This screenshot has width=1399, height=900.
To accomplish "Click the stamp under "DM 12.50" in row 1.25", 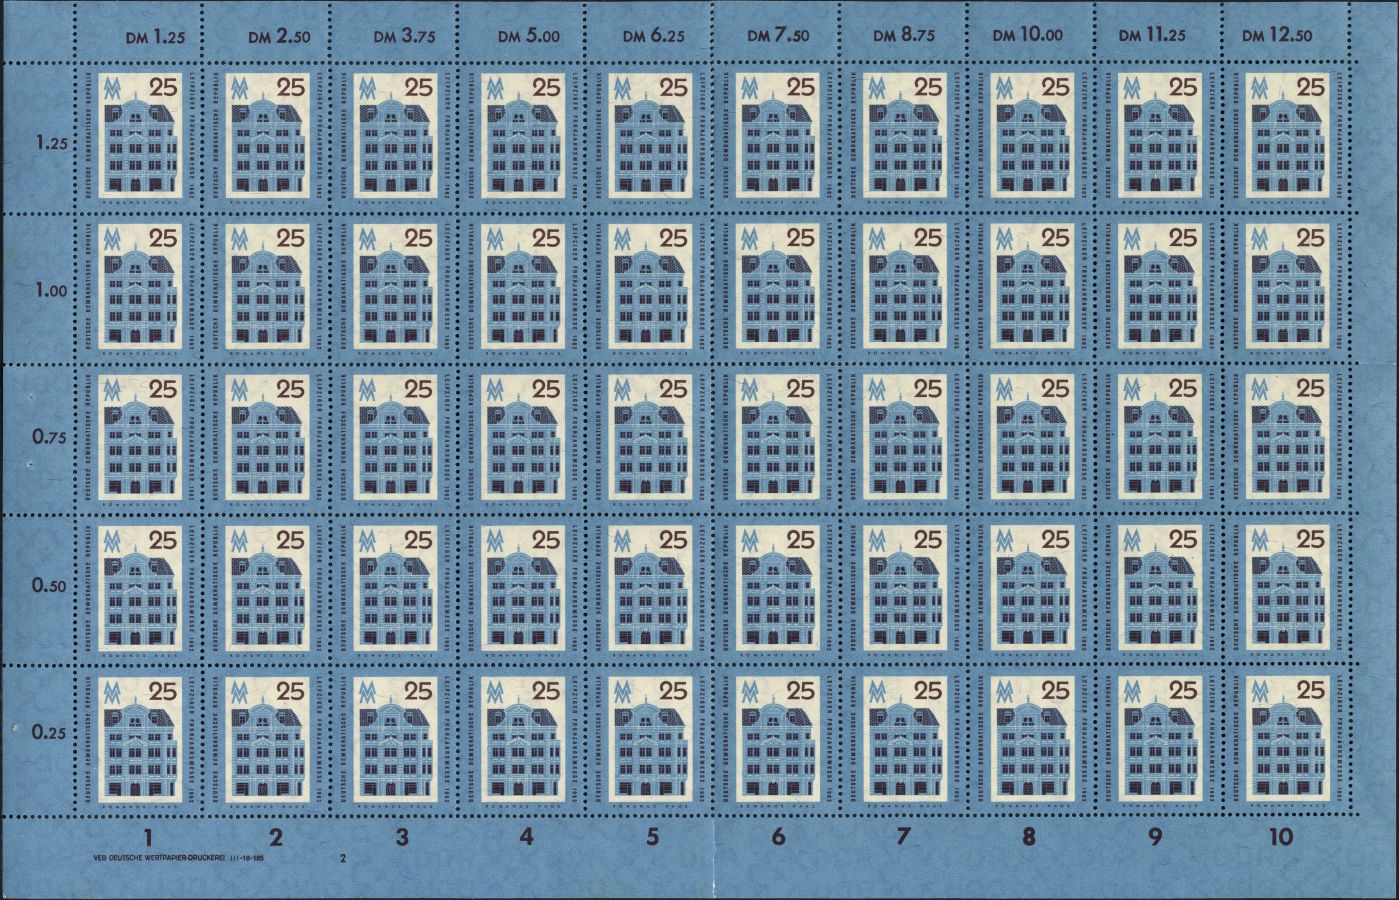I will [x=1290, y=137].
